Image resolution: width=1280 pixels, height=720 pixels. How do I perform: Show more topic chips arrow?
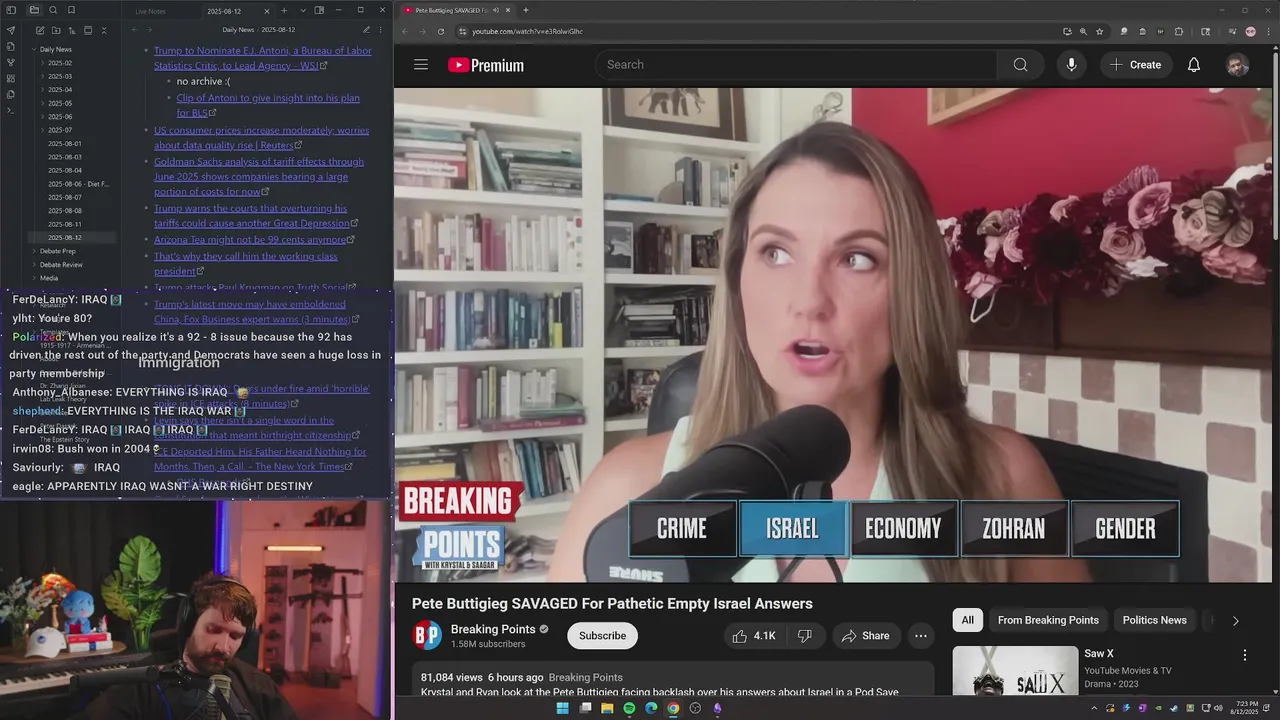coord(1235,621)
